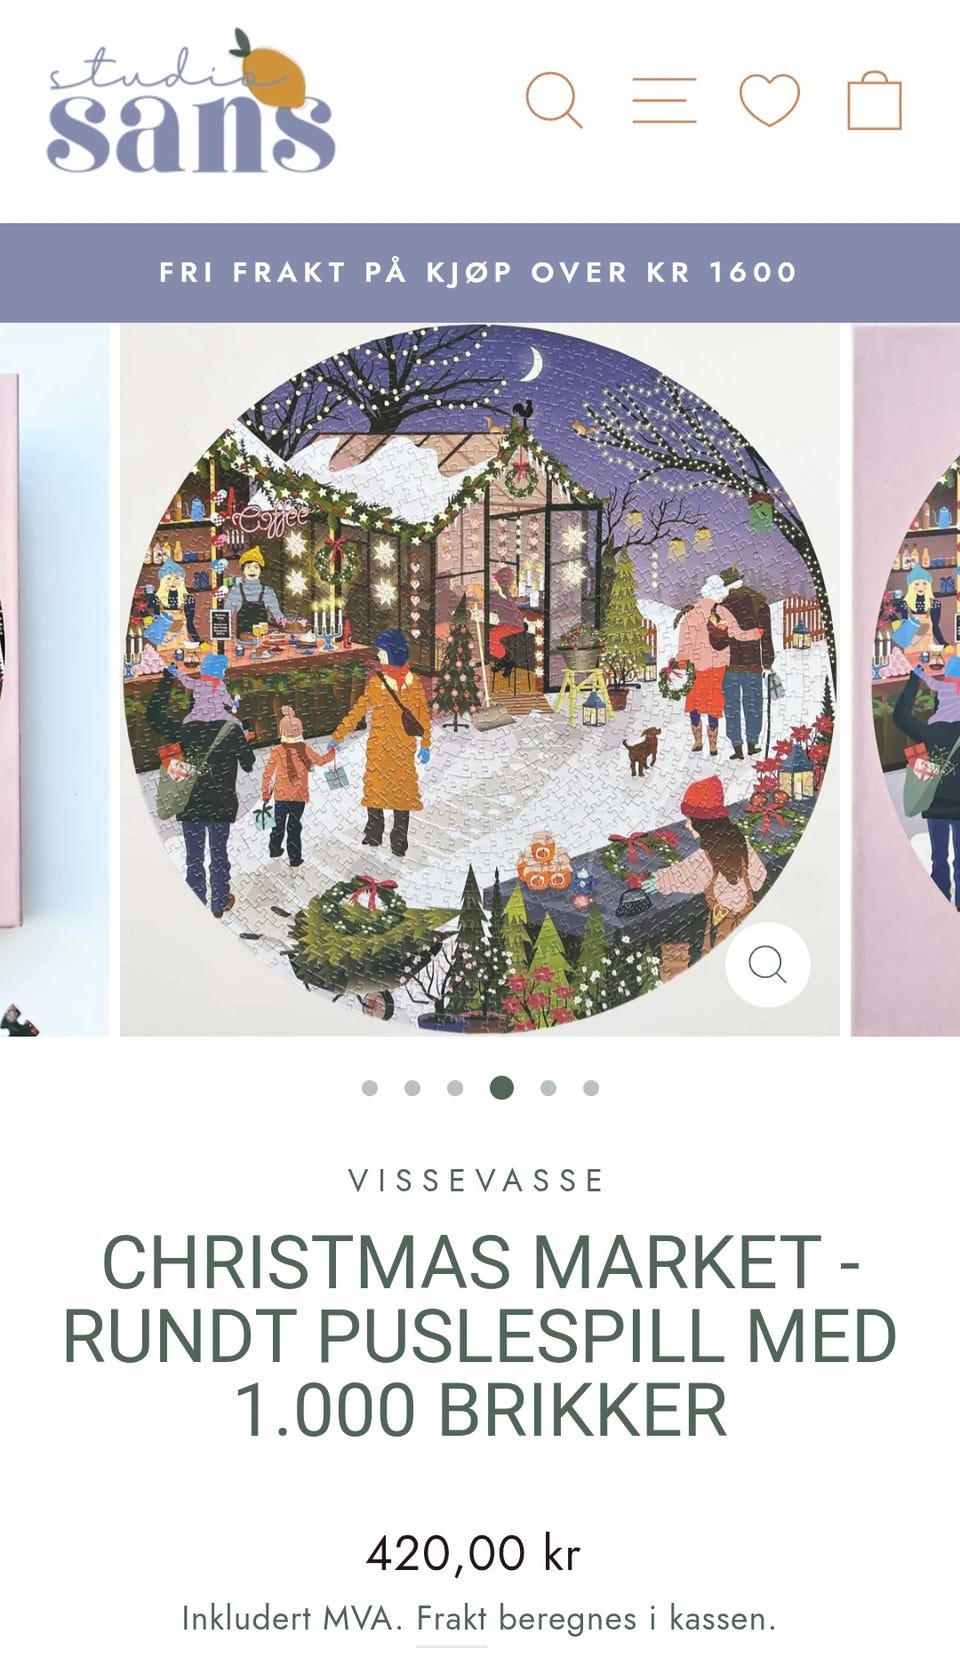The height and width of the screenshot is (1674, 960).
Task: Select the sixth carousel dot
Action: 591,1088
